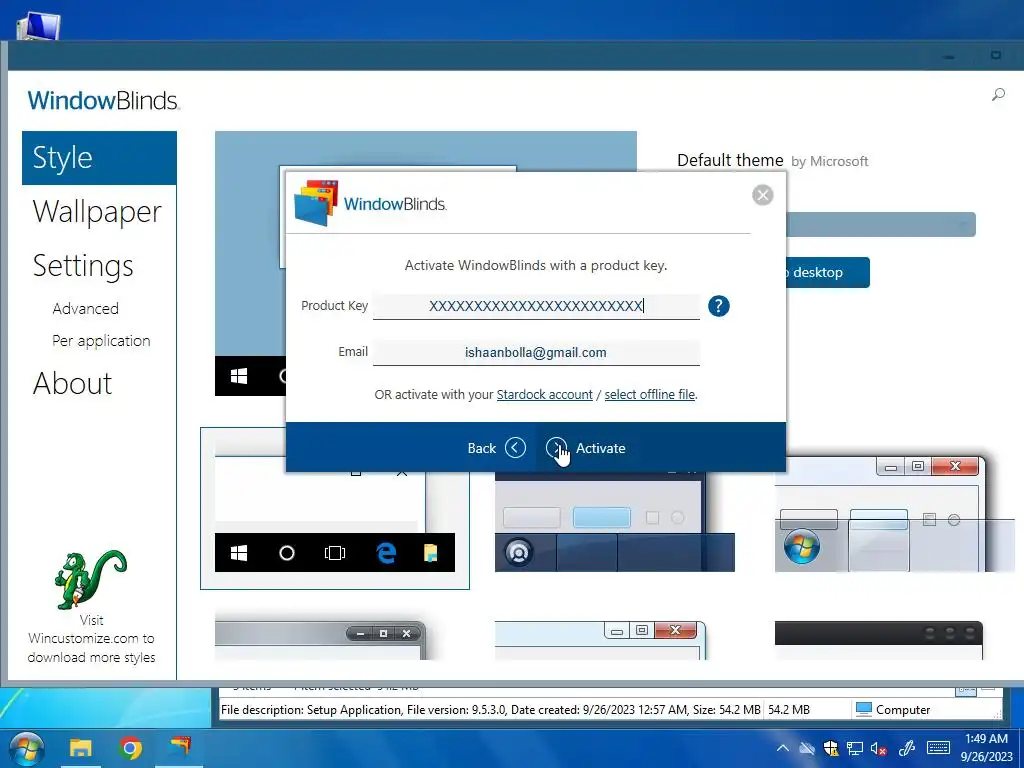This screenshot has width=1024, height=768.
Task: Click the cloud sync tray icon
Action: 807,748
